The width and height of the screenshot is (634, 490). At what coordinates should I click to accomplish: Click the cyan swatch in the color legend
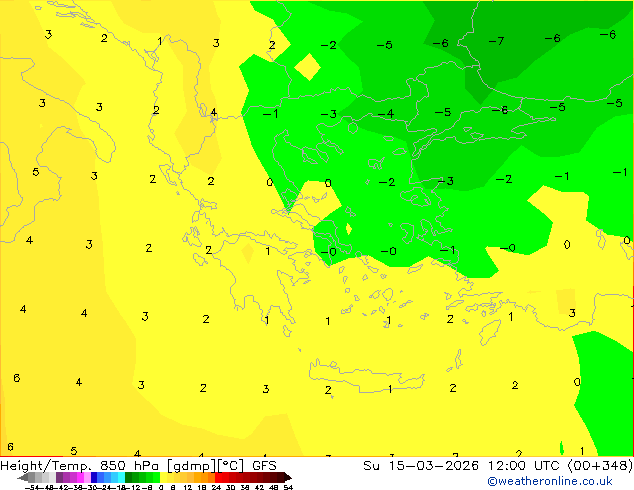(121, 478)
